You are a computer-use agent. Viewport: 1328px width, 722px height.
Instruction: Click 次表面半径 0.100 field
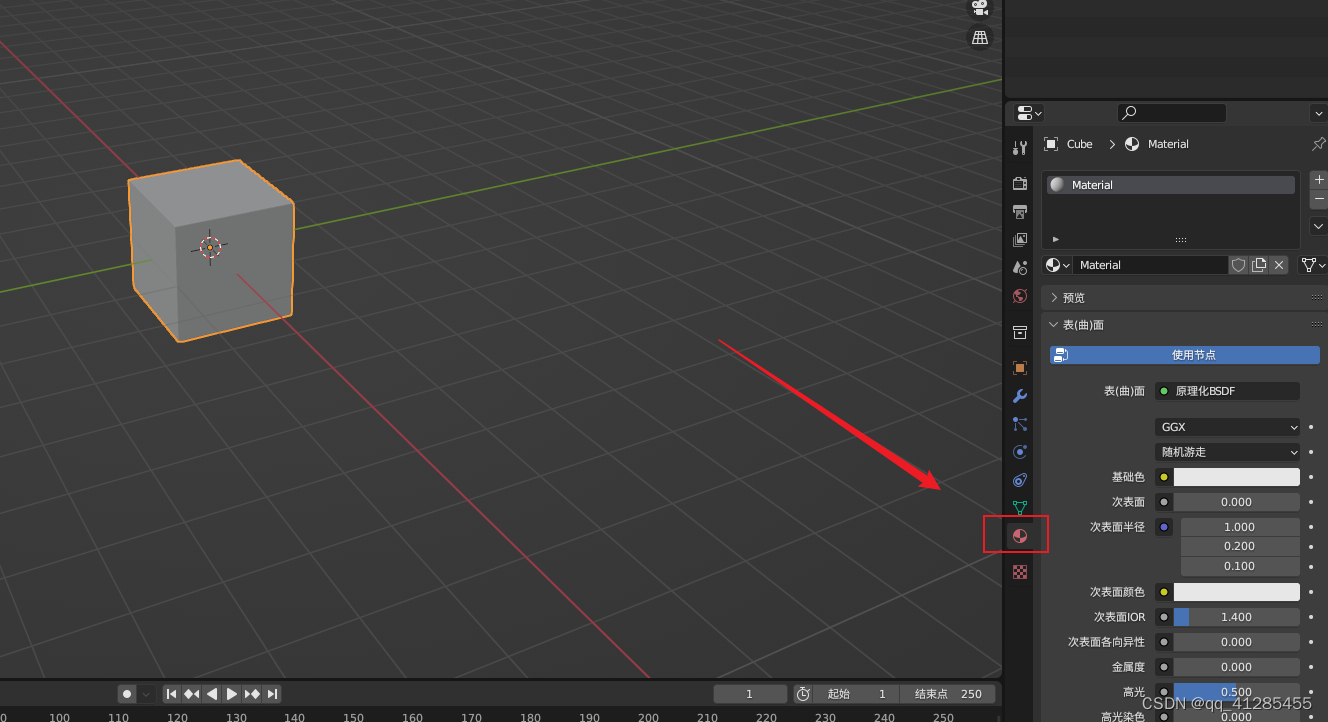coord(1240,566)
